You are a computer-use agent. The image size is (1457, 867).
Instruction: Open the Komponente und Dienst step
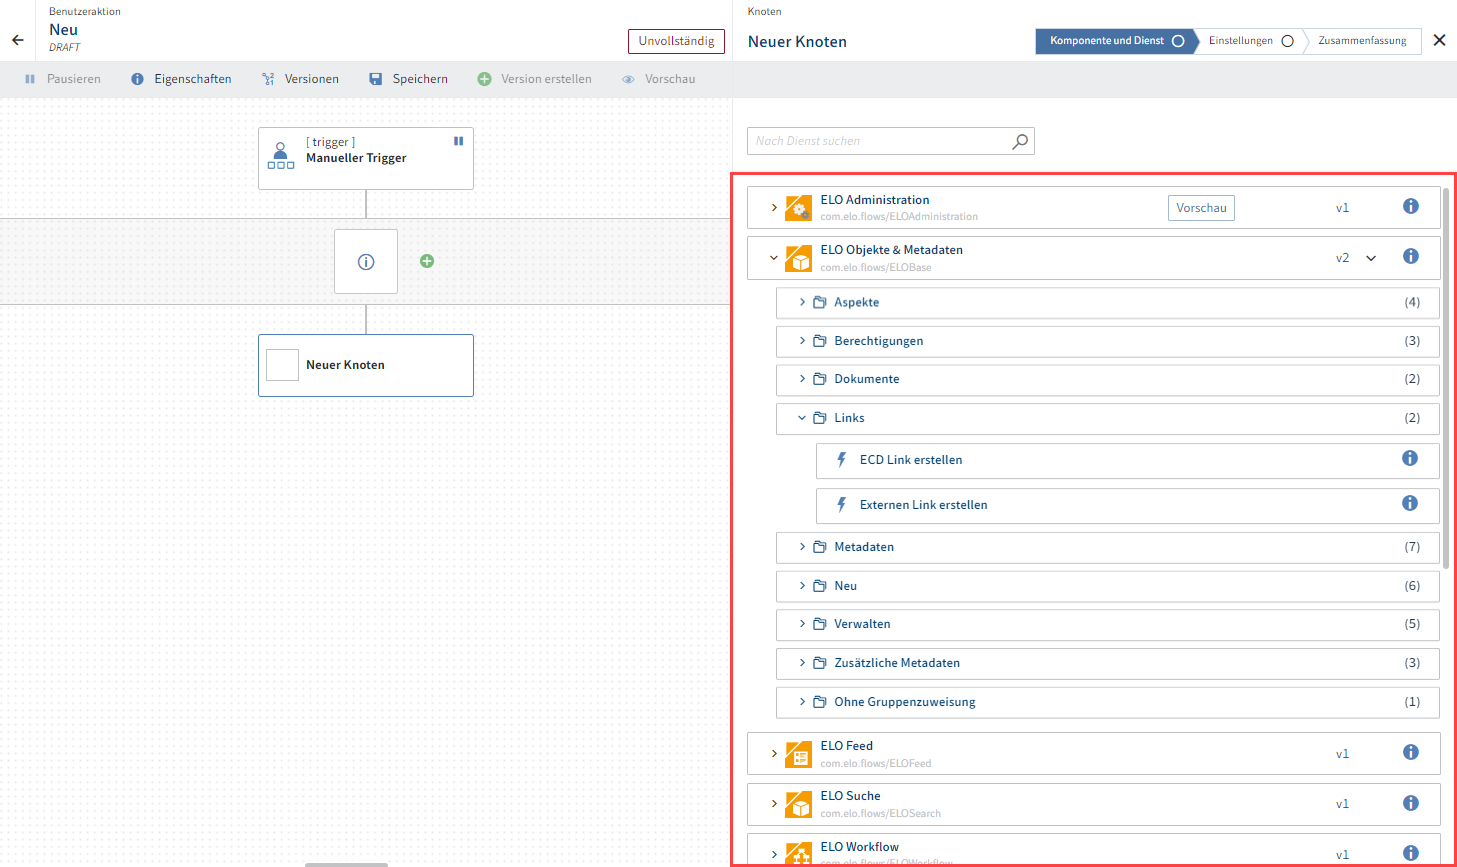coord(1116,41)
